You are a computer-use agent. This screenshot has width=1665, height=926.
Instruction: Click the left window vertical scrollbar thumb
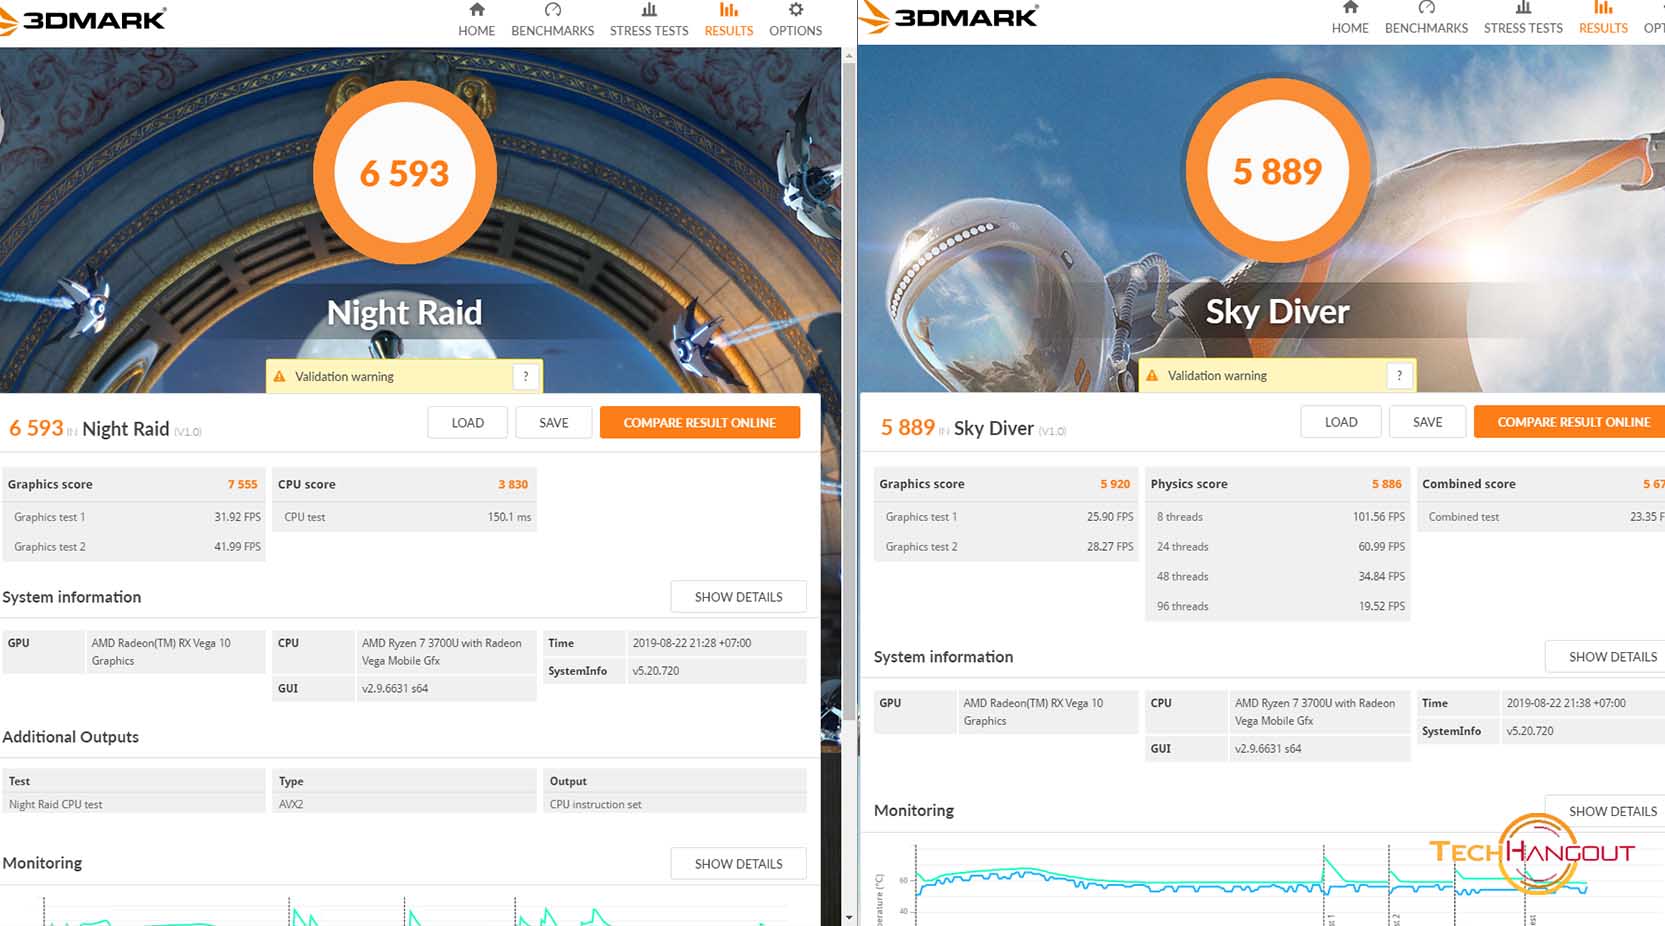tap(849, 390)
